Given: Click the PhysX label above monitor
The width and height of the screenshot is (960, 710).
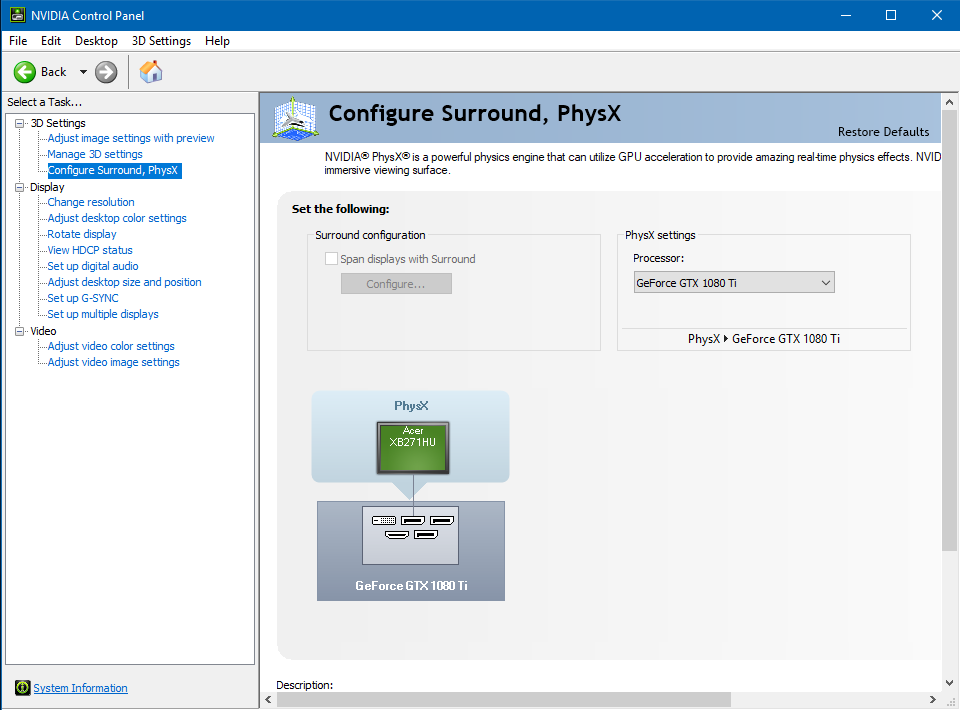Looking at the screenshot, I should pyautogui.click(x=411, y=406).
